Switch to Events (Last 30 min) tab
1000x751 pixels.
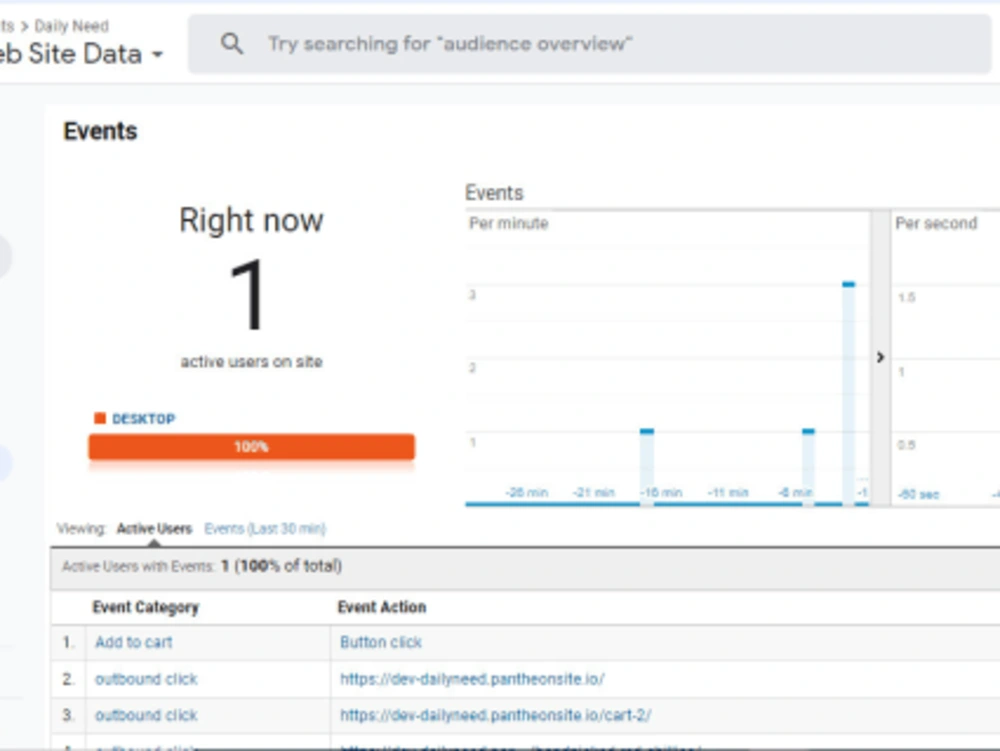pyautogui.click(x=265, y=529)
